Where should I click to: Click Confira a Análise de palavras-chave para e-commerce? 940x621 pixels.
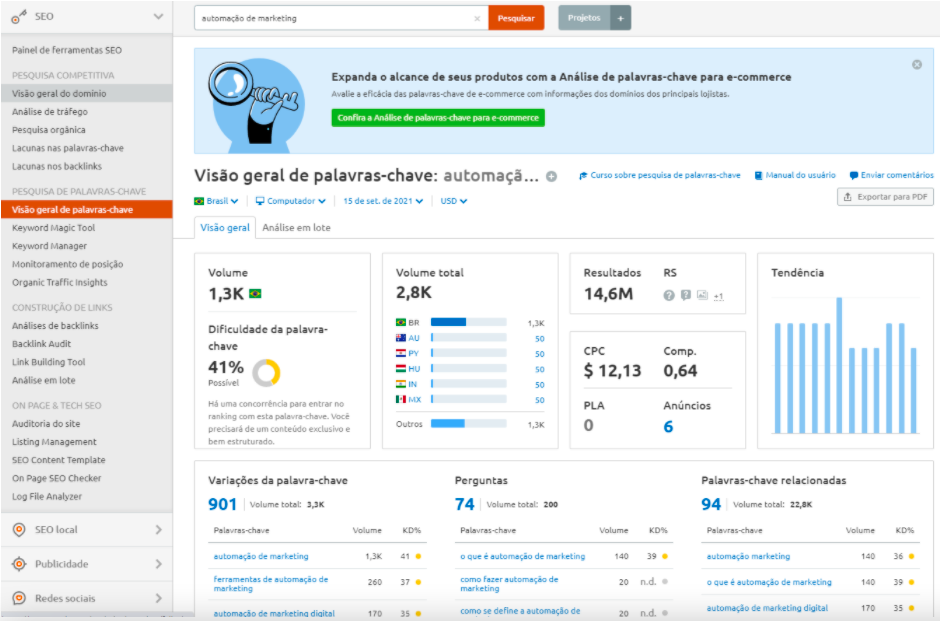(x=438, y=117)
